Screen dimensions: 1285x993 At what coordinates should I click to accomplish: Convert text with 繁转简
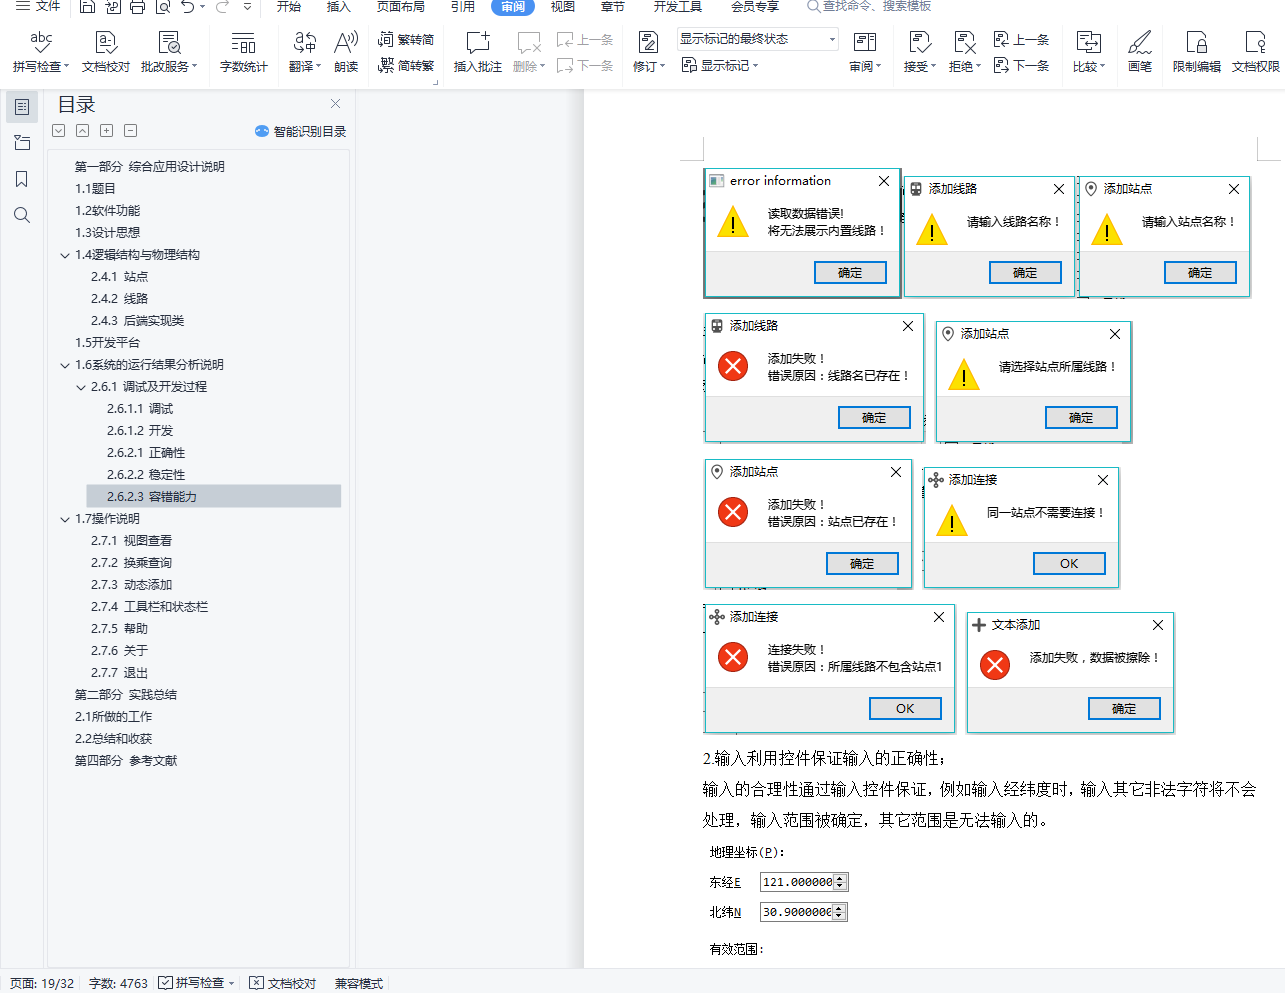(406, 40)
